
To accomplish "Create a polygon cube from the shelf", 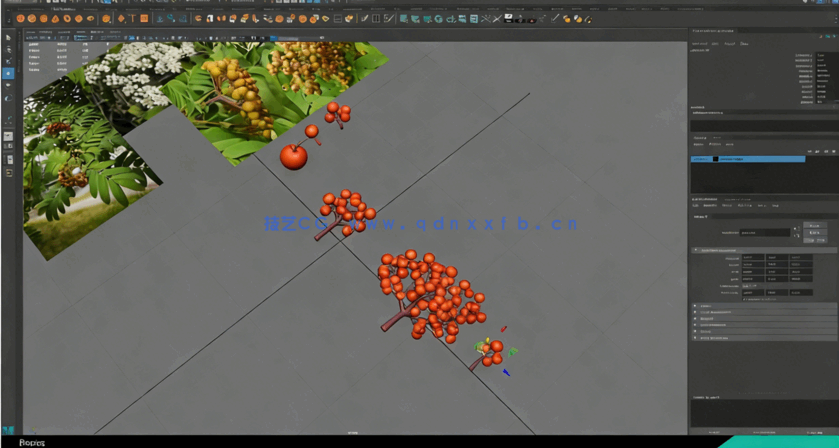I will (x=32, y=19).
